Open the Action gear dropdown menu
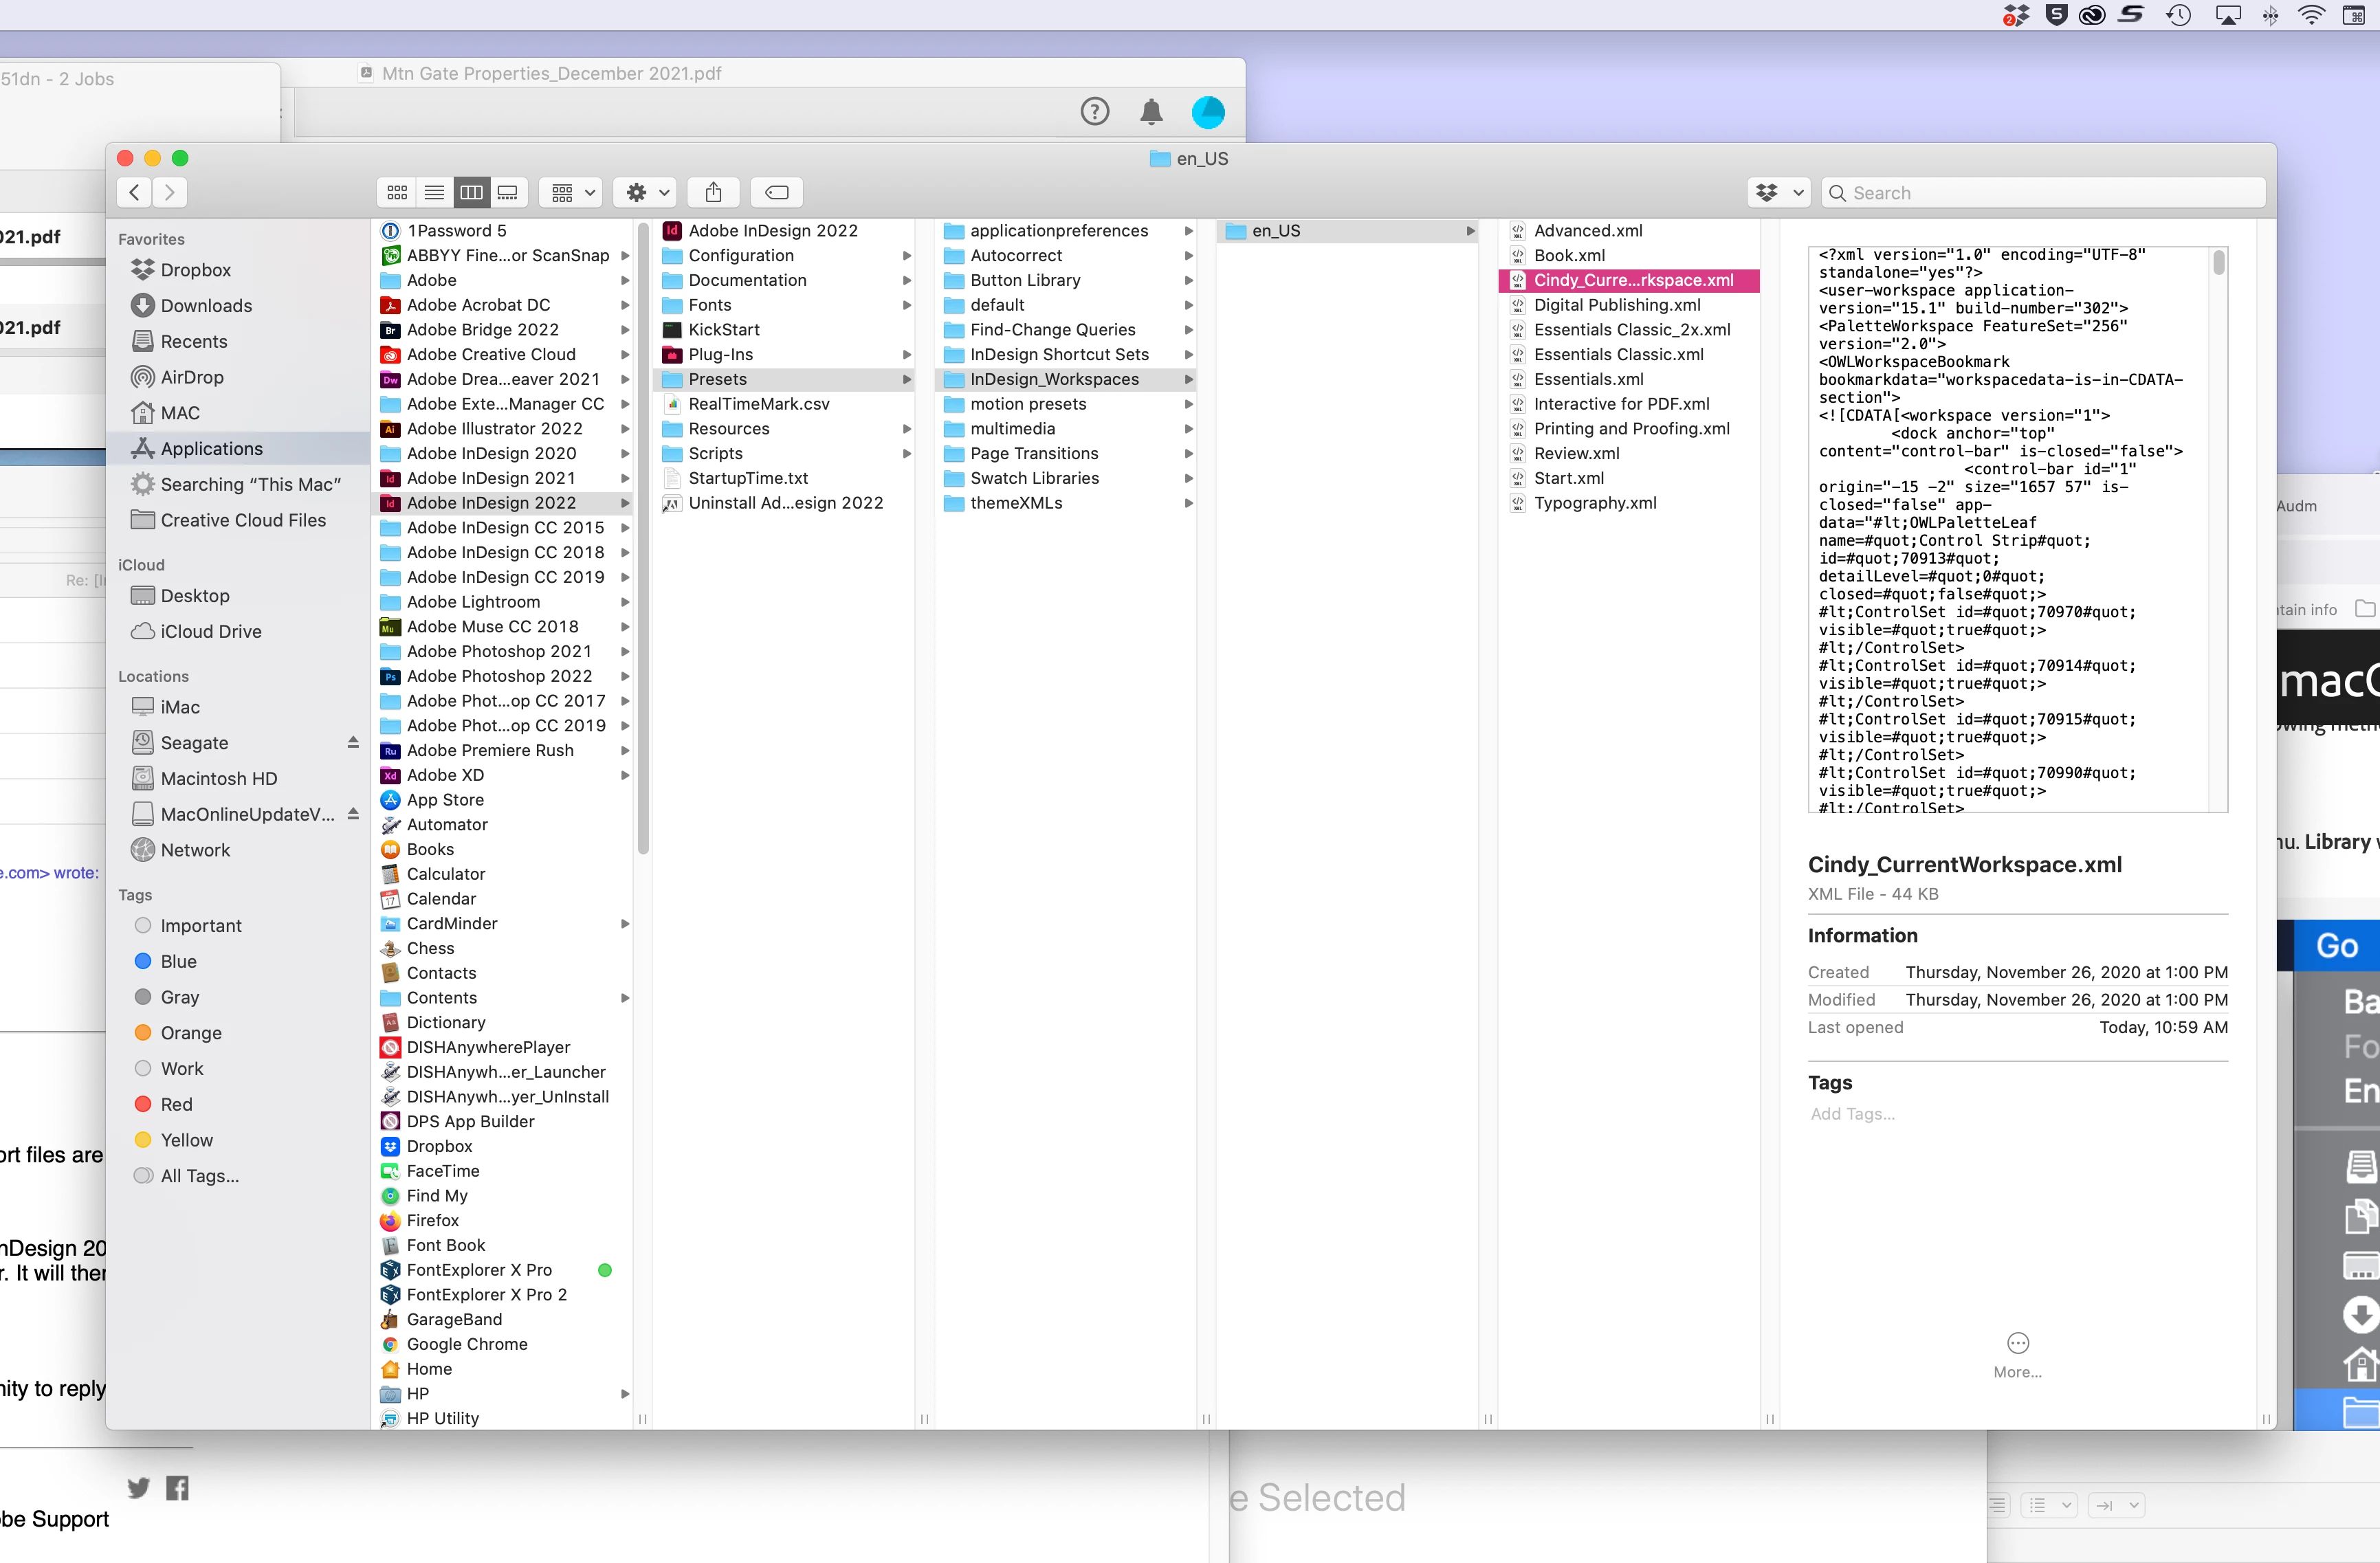 pyautogui.click(x=646, y=192)
